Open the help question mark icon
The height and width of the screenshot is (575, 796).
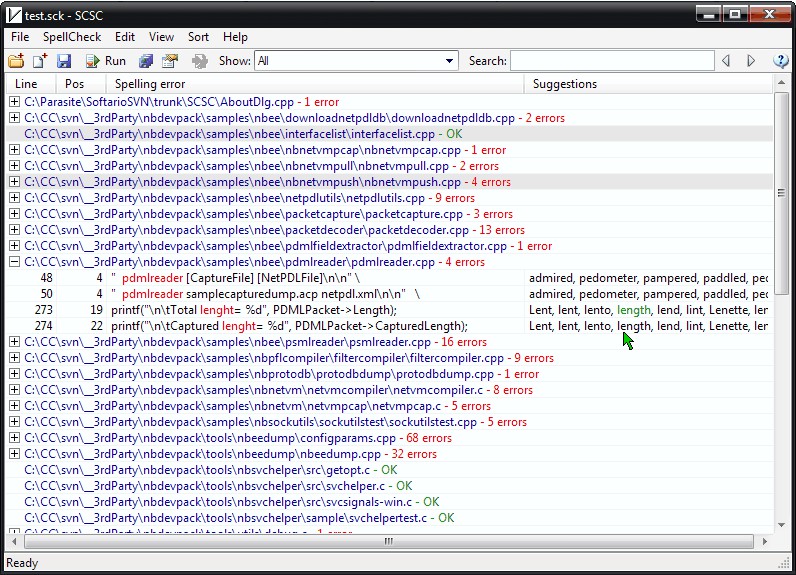click(x=780, y=61)
